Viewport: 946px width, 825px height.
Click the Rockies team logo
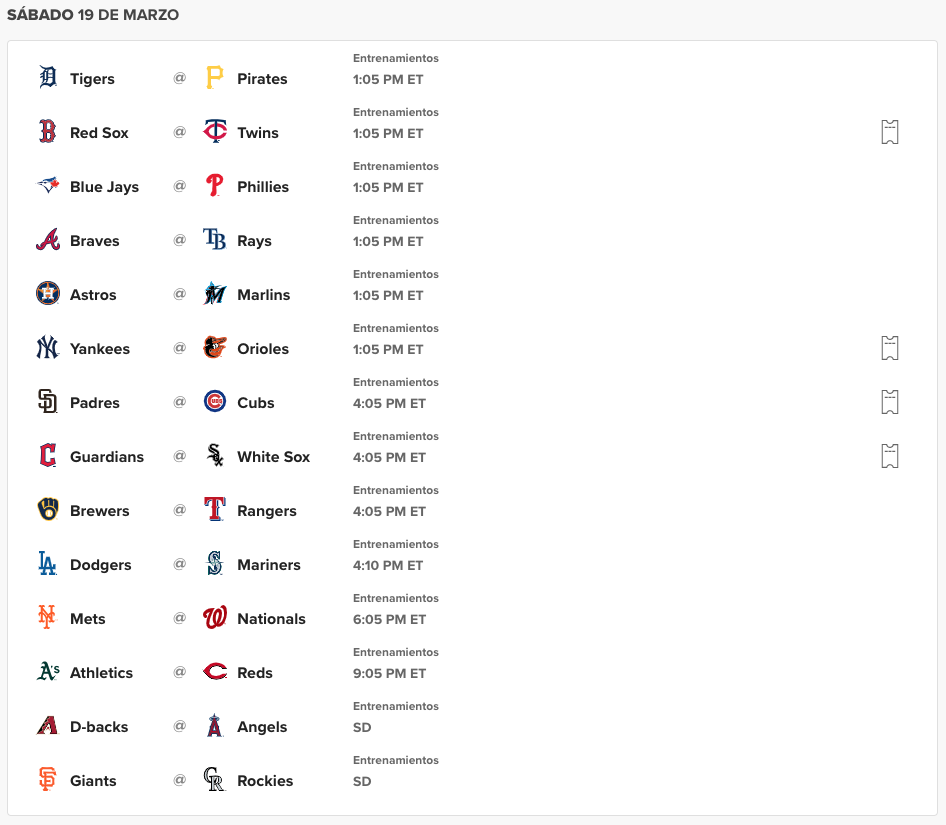pos(213,780)
